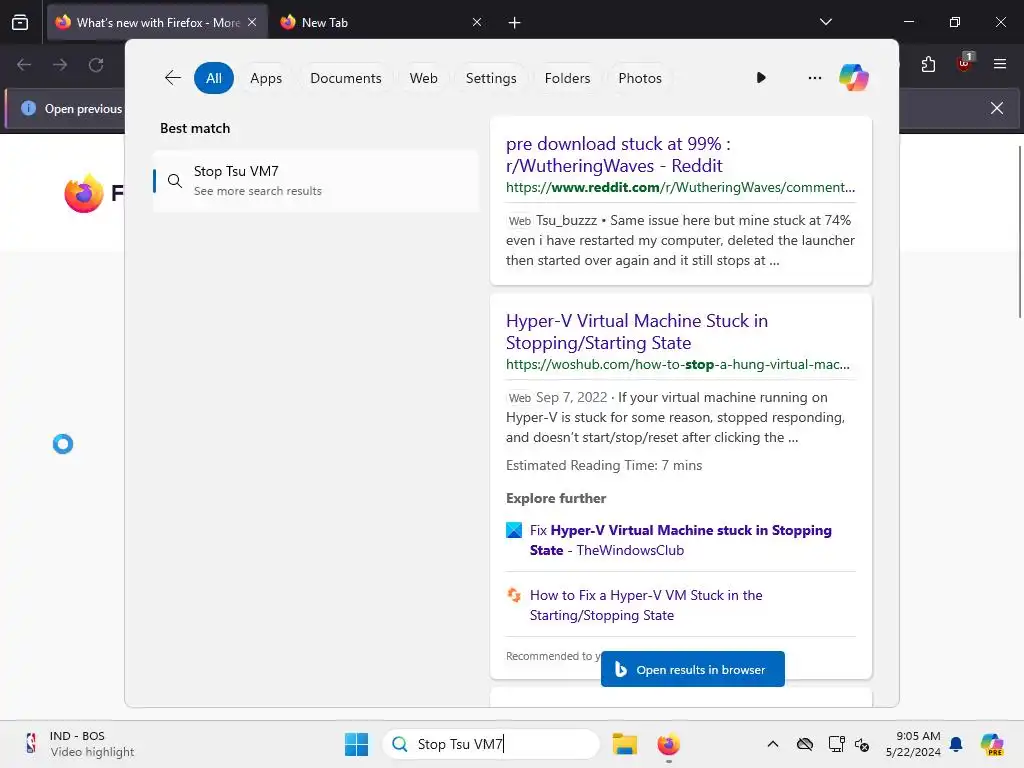Dismiss Firefox notification bar
1024x768 pixels.
[x=997, y=108]
